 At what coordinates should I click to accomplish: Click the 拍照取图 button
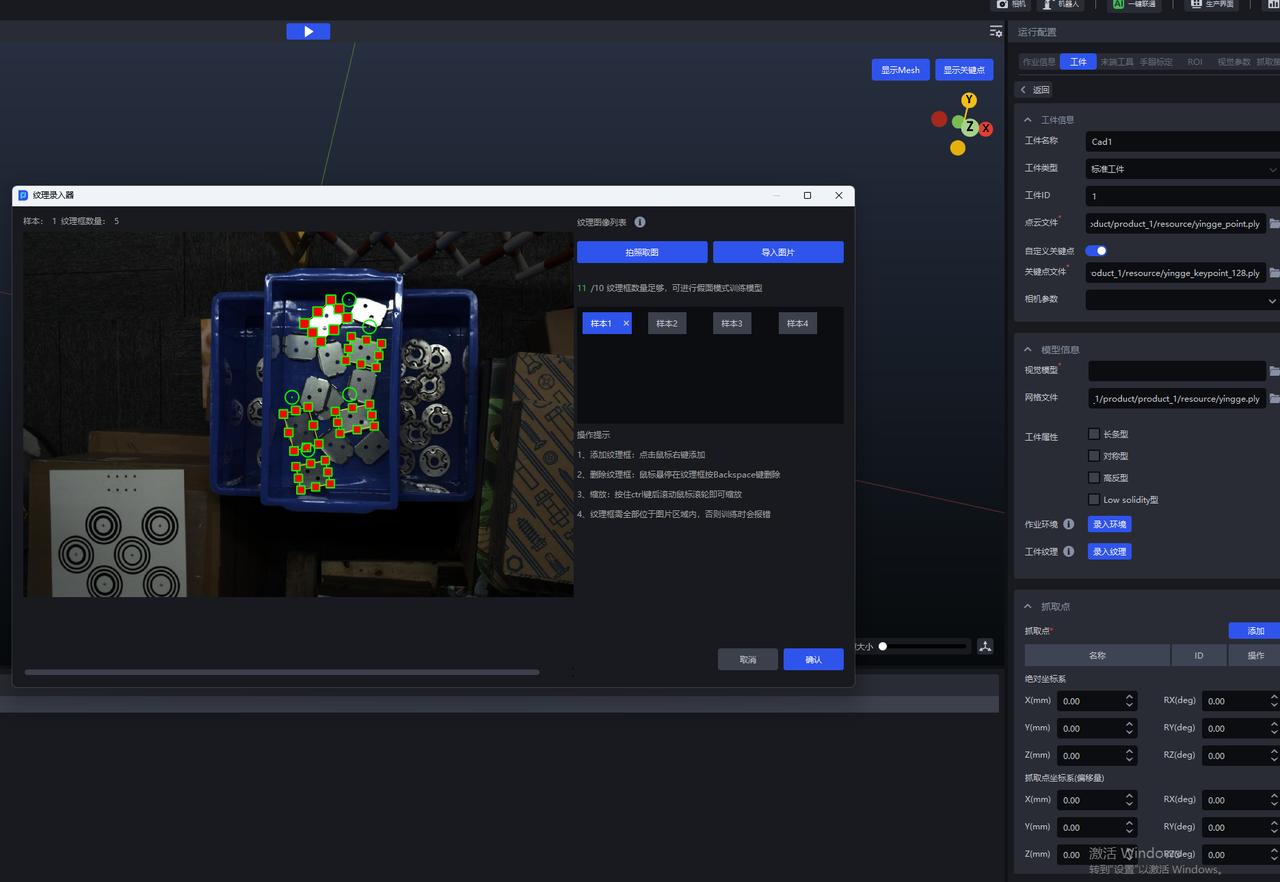pos(642,252)
